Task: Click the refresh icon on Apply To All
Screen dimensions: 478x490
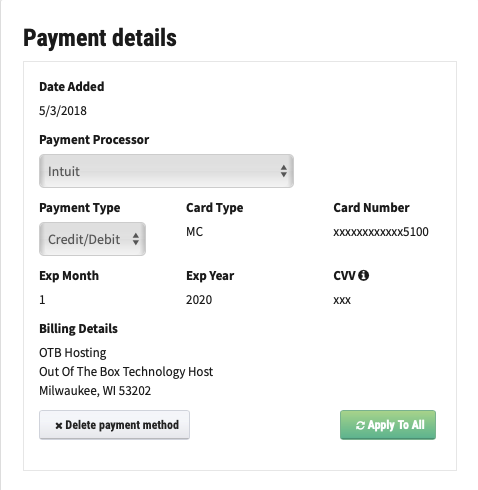Action: point(360,425)
